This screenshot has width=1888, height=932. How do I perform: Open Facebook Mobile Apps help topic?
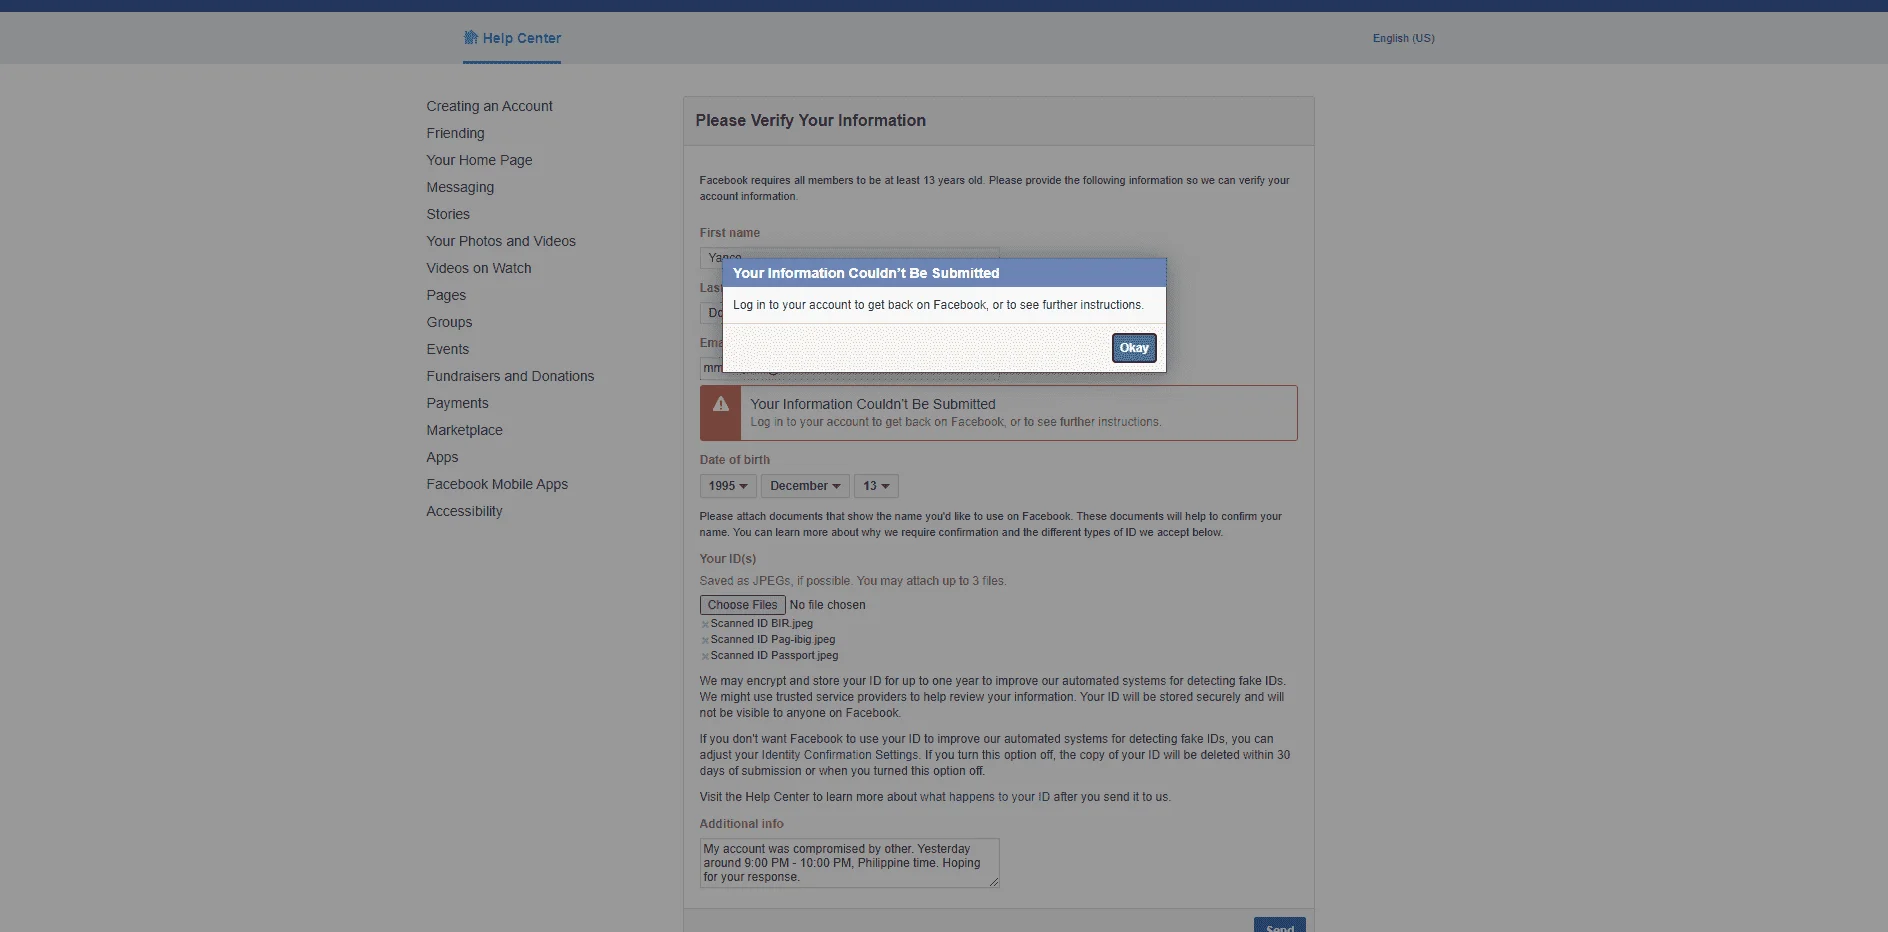(x=497, y=484)
